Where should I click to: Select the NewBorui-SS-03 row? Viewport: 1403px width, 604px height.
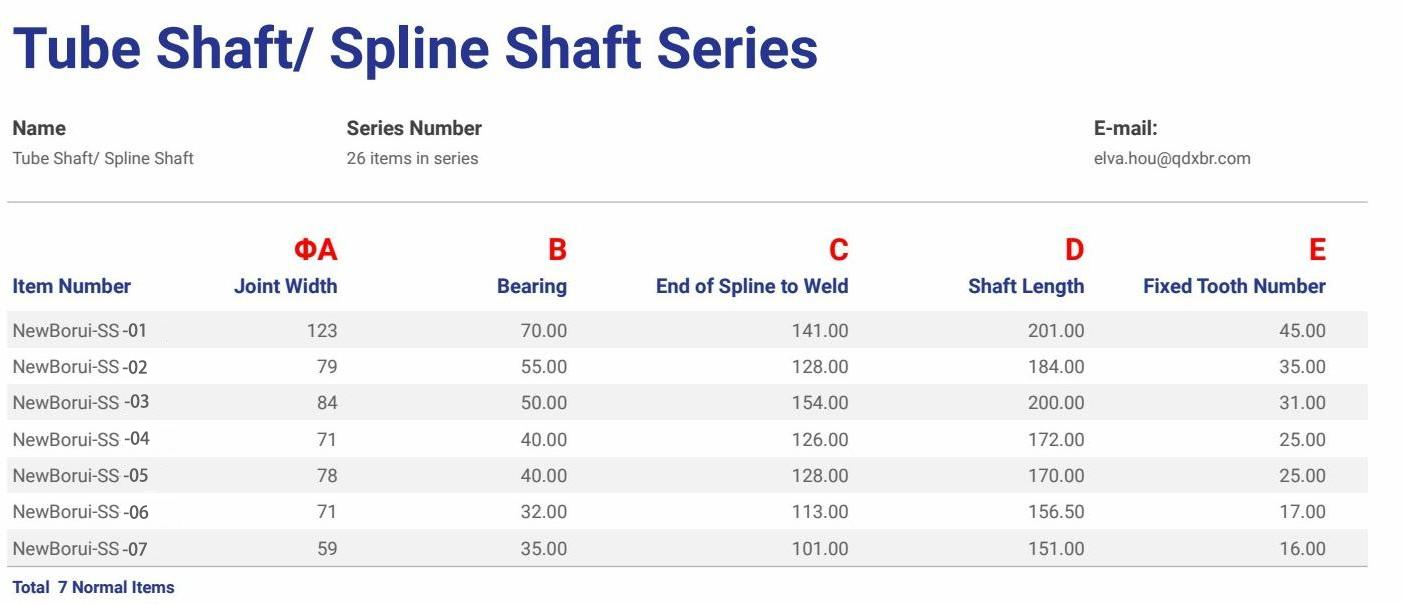(687, 403)
